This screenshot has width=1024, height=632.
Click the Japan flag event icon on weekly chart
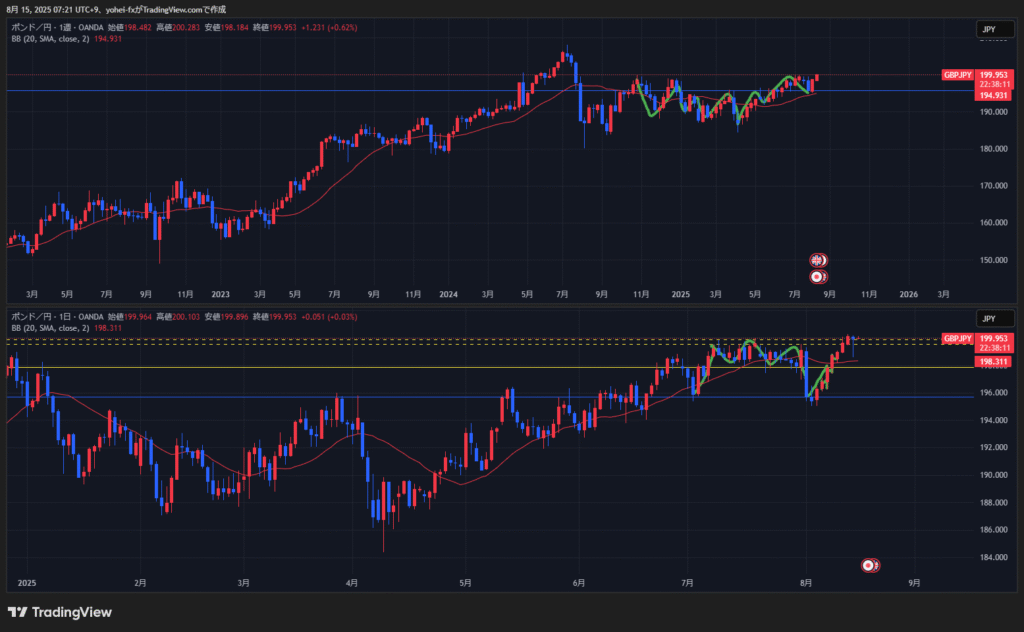(817, 276)
